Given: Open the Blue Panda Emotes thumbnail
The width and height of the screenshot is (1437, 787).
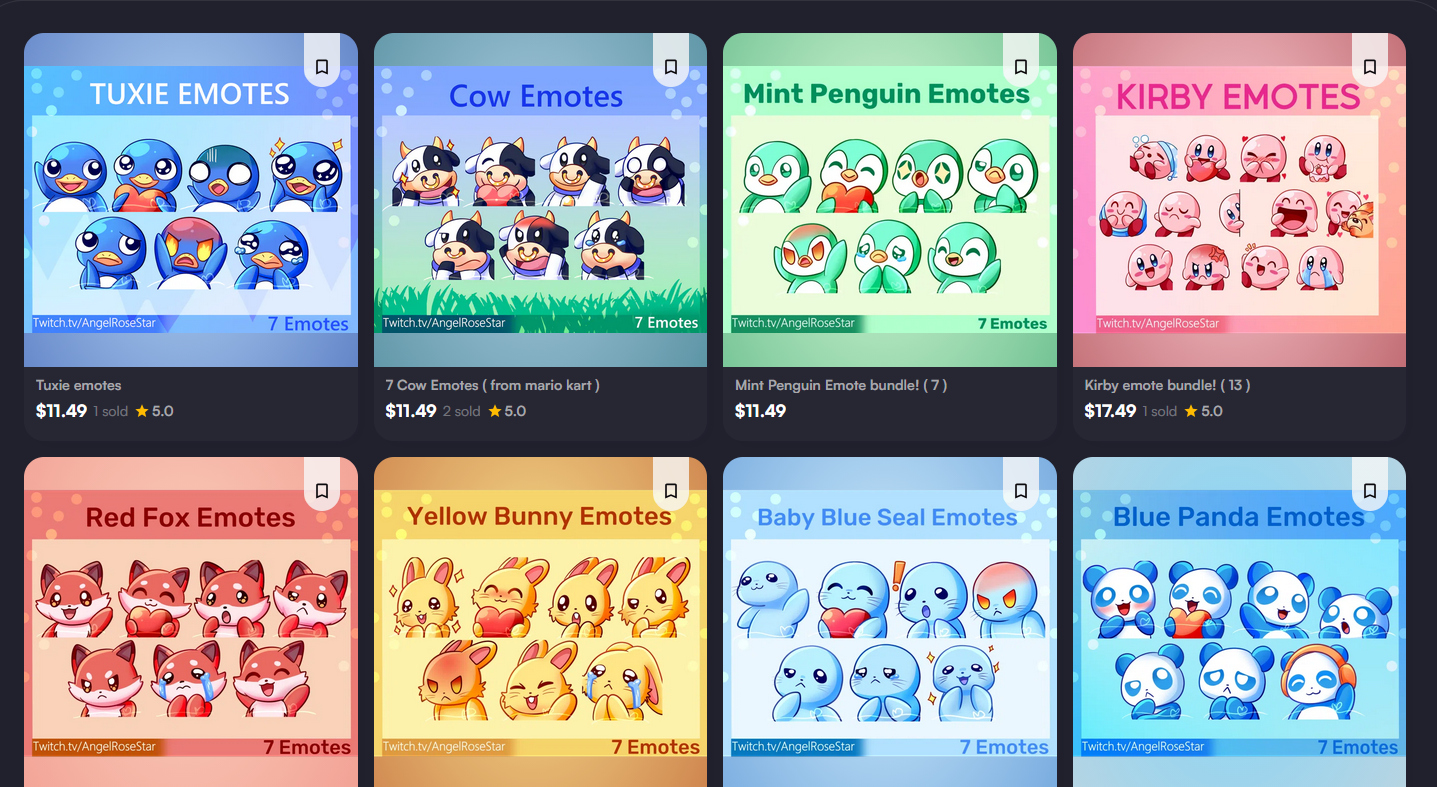Looking at the screenshot, I should [1239, 622].
